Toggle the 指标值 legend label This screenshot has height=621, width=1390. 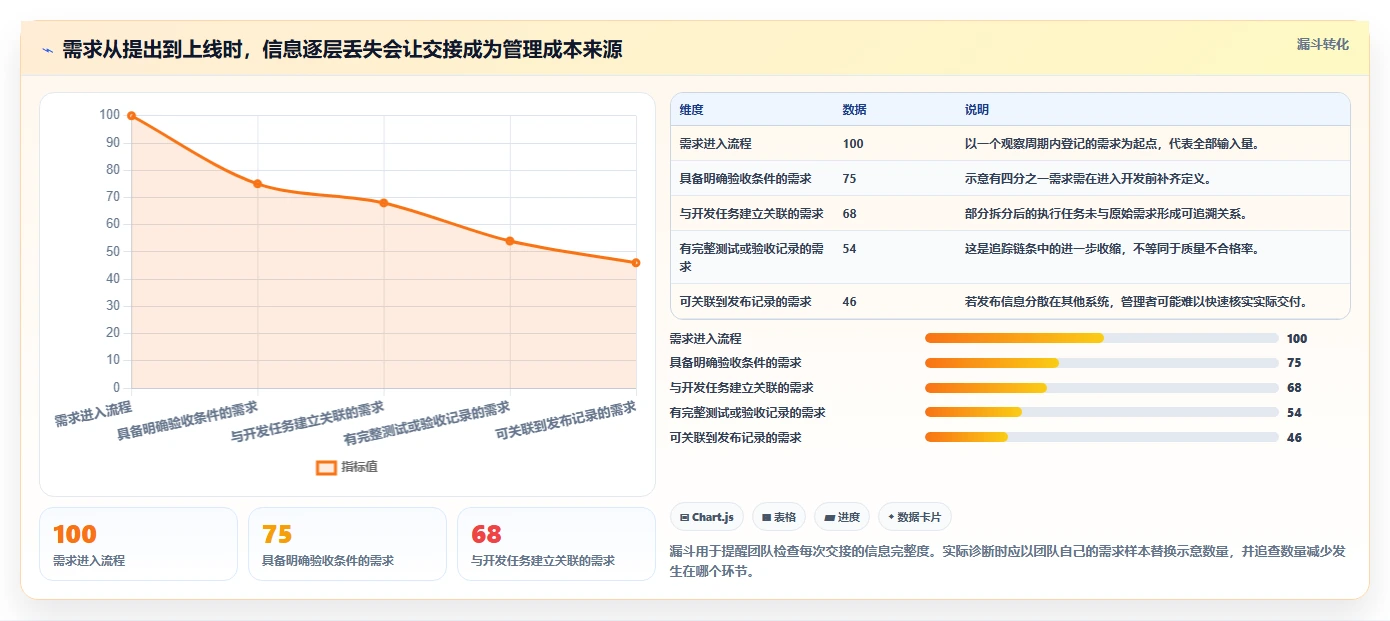(360, 467)
